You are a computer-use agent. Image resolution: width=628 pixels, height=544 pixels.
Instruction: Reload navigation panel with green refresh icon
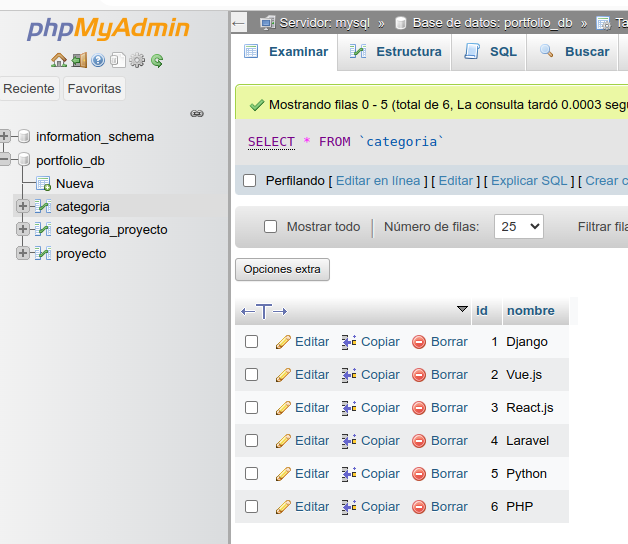[157, 61]
